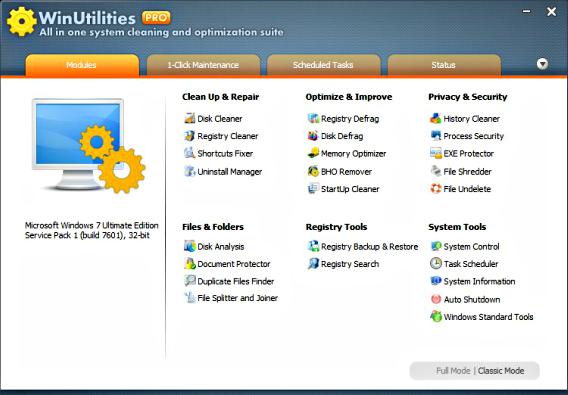This screenshot has height=395, width=568.
Task: Click the System Control icon
Action: pos(436,246)
